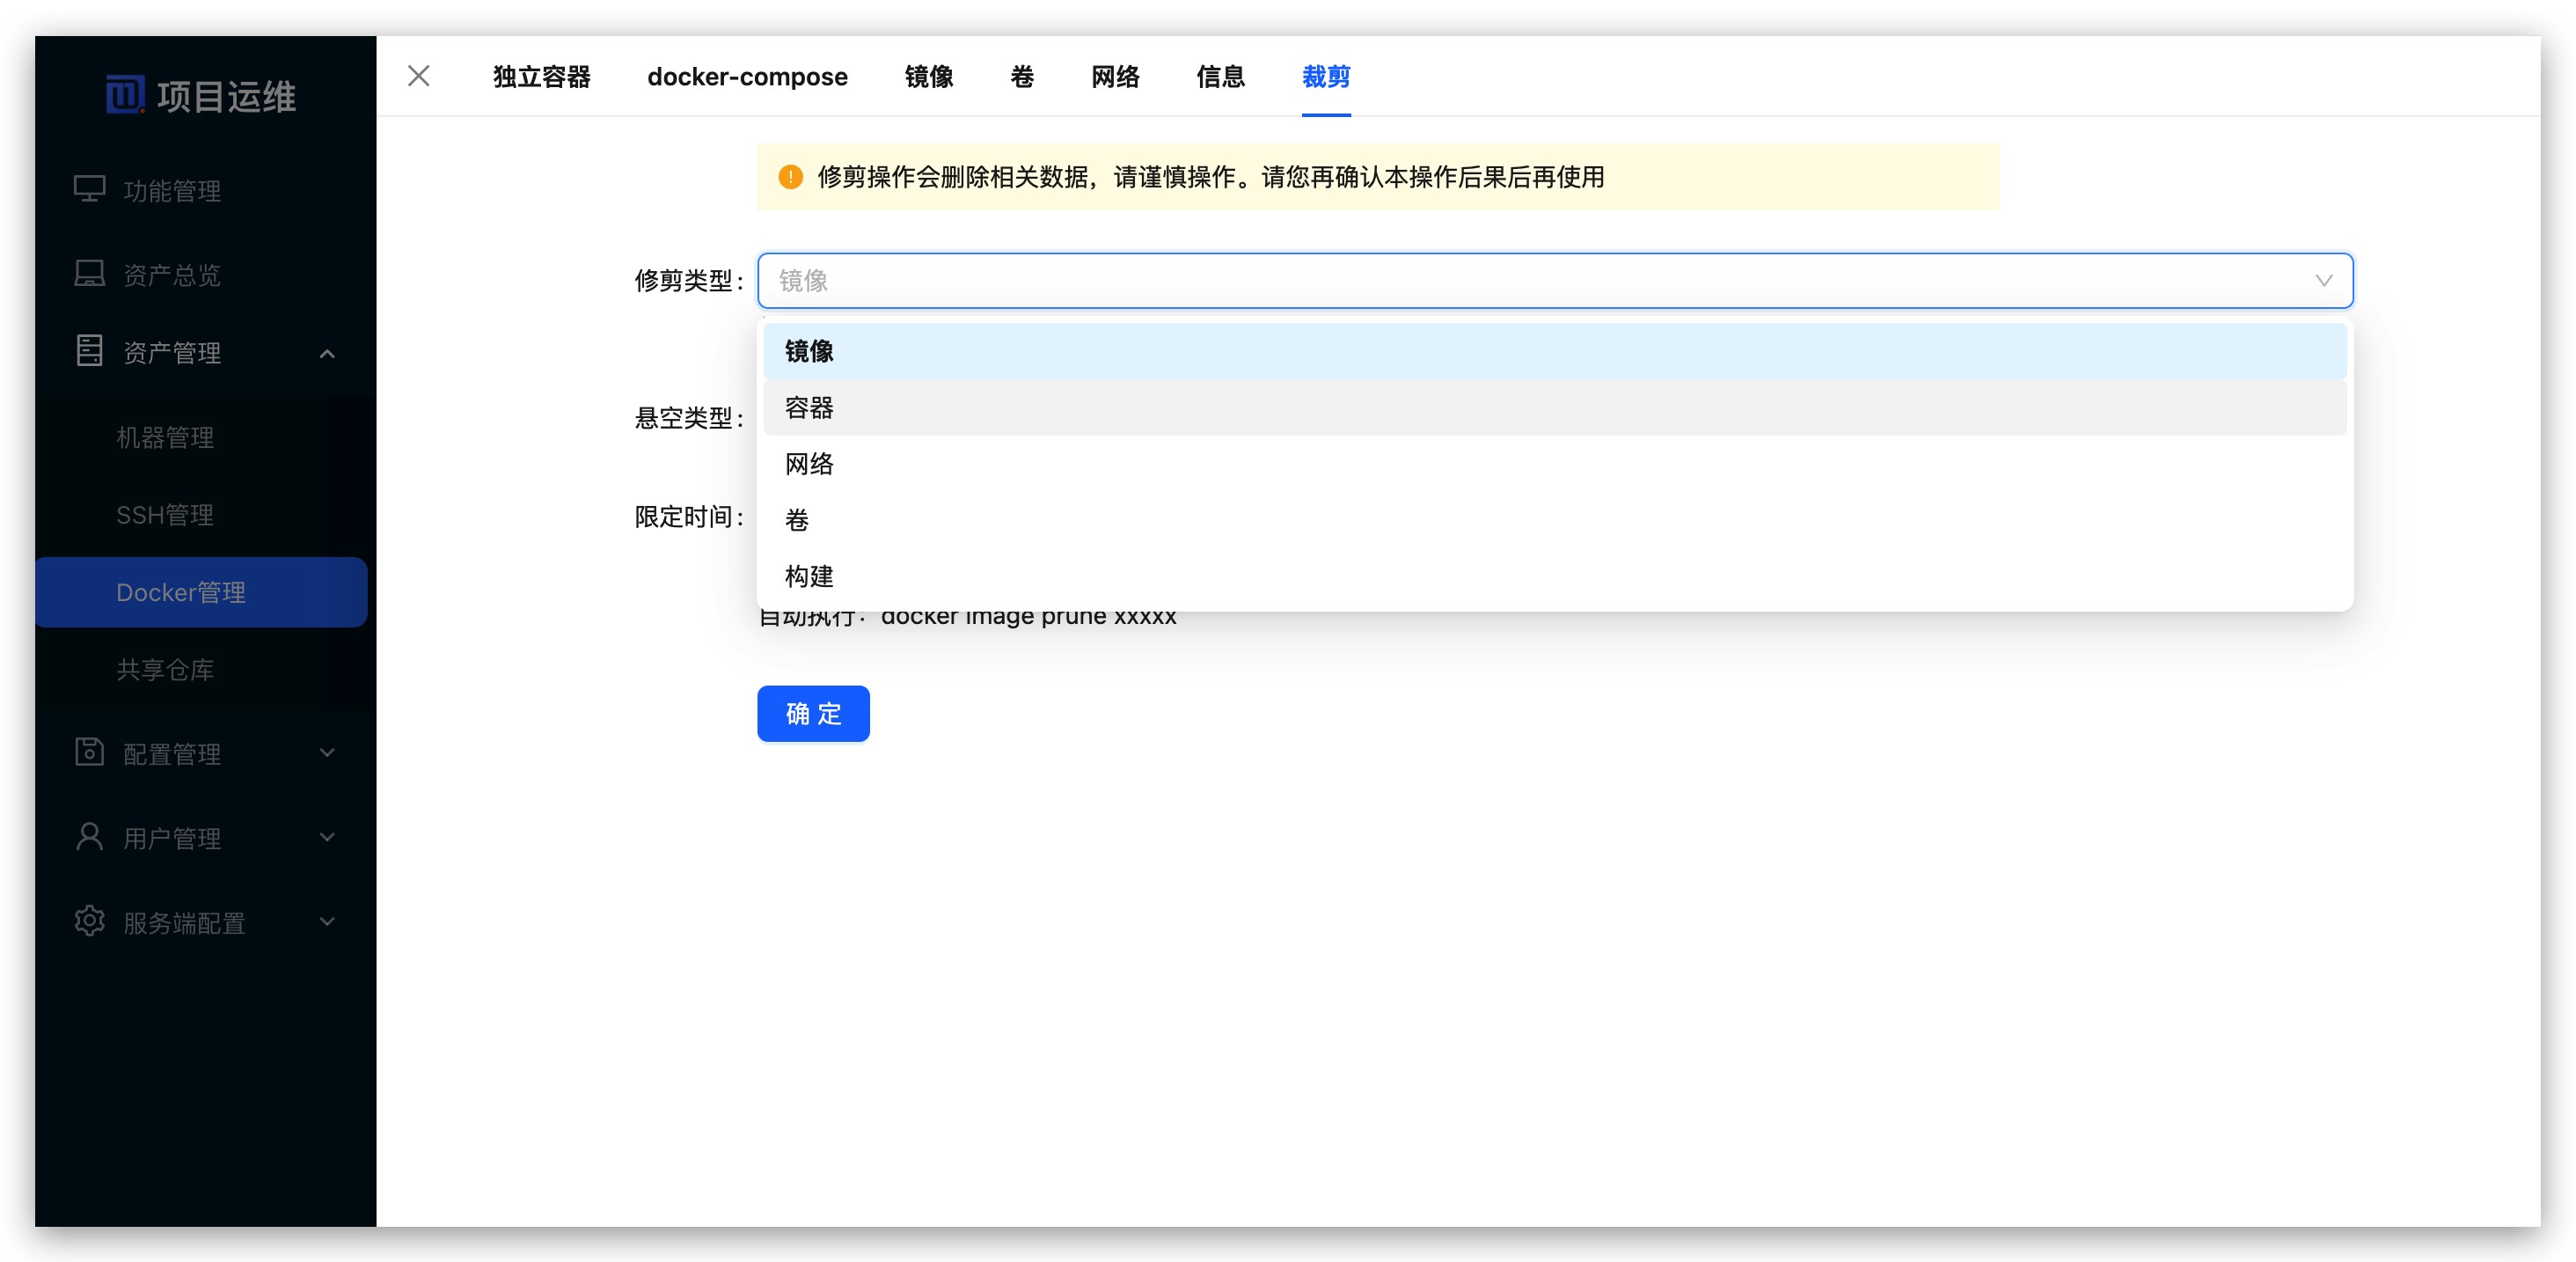Switch to the docker-compose tab
This screenshot has height=1262, width=2576.
(748, 77)
